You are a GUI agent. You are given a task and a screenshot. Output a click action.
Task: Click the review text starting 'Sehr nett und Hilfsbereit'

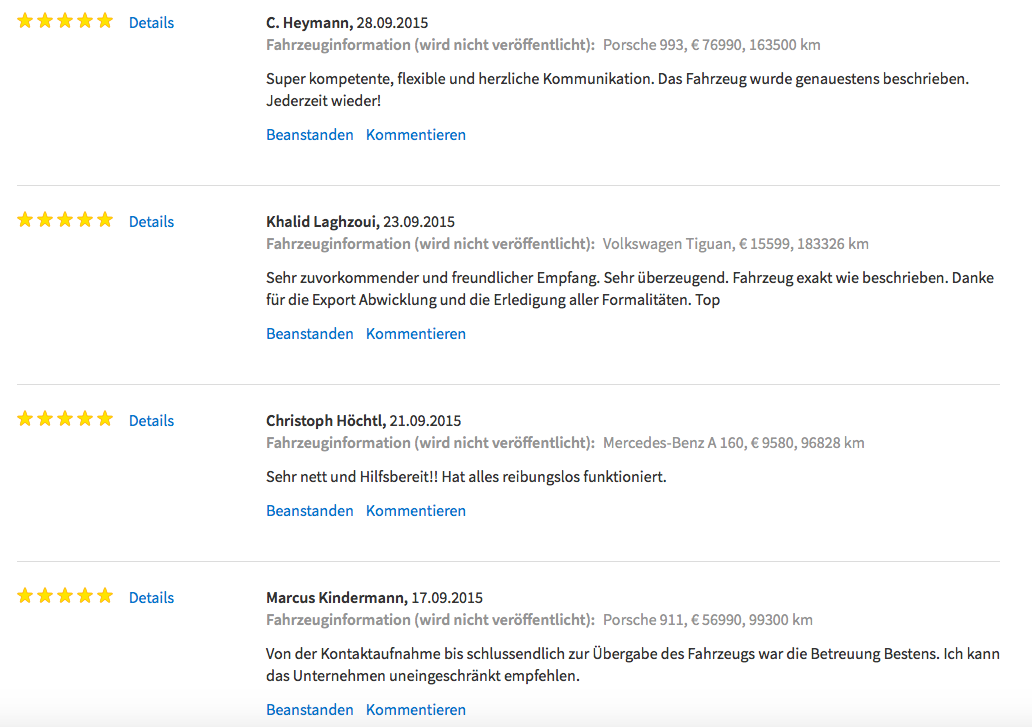click(x=466, y=476)
